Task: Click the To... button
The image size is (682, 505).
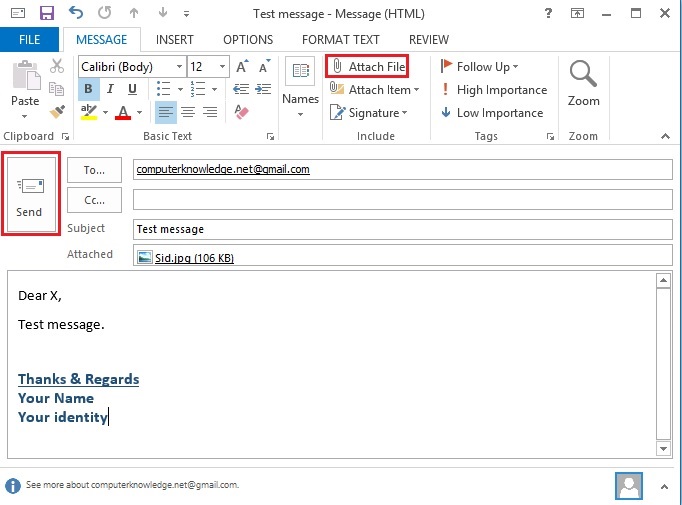Action: tap(94, 170)
